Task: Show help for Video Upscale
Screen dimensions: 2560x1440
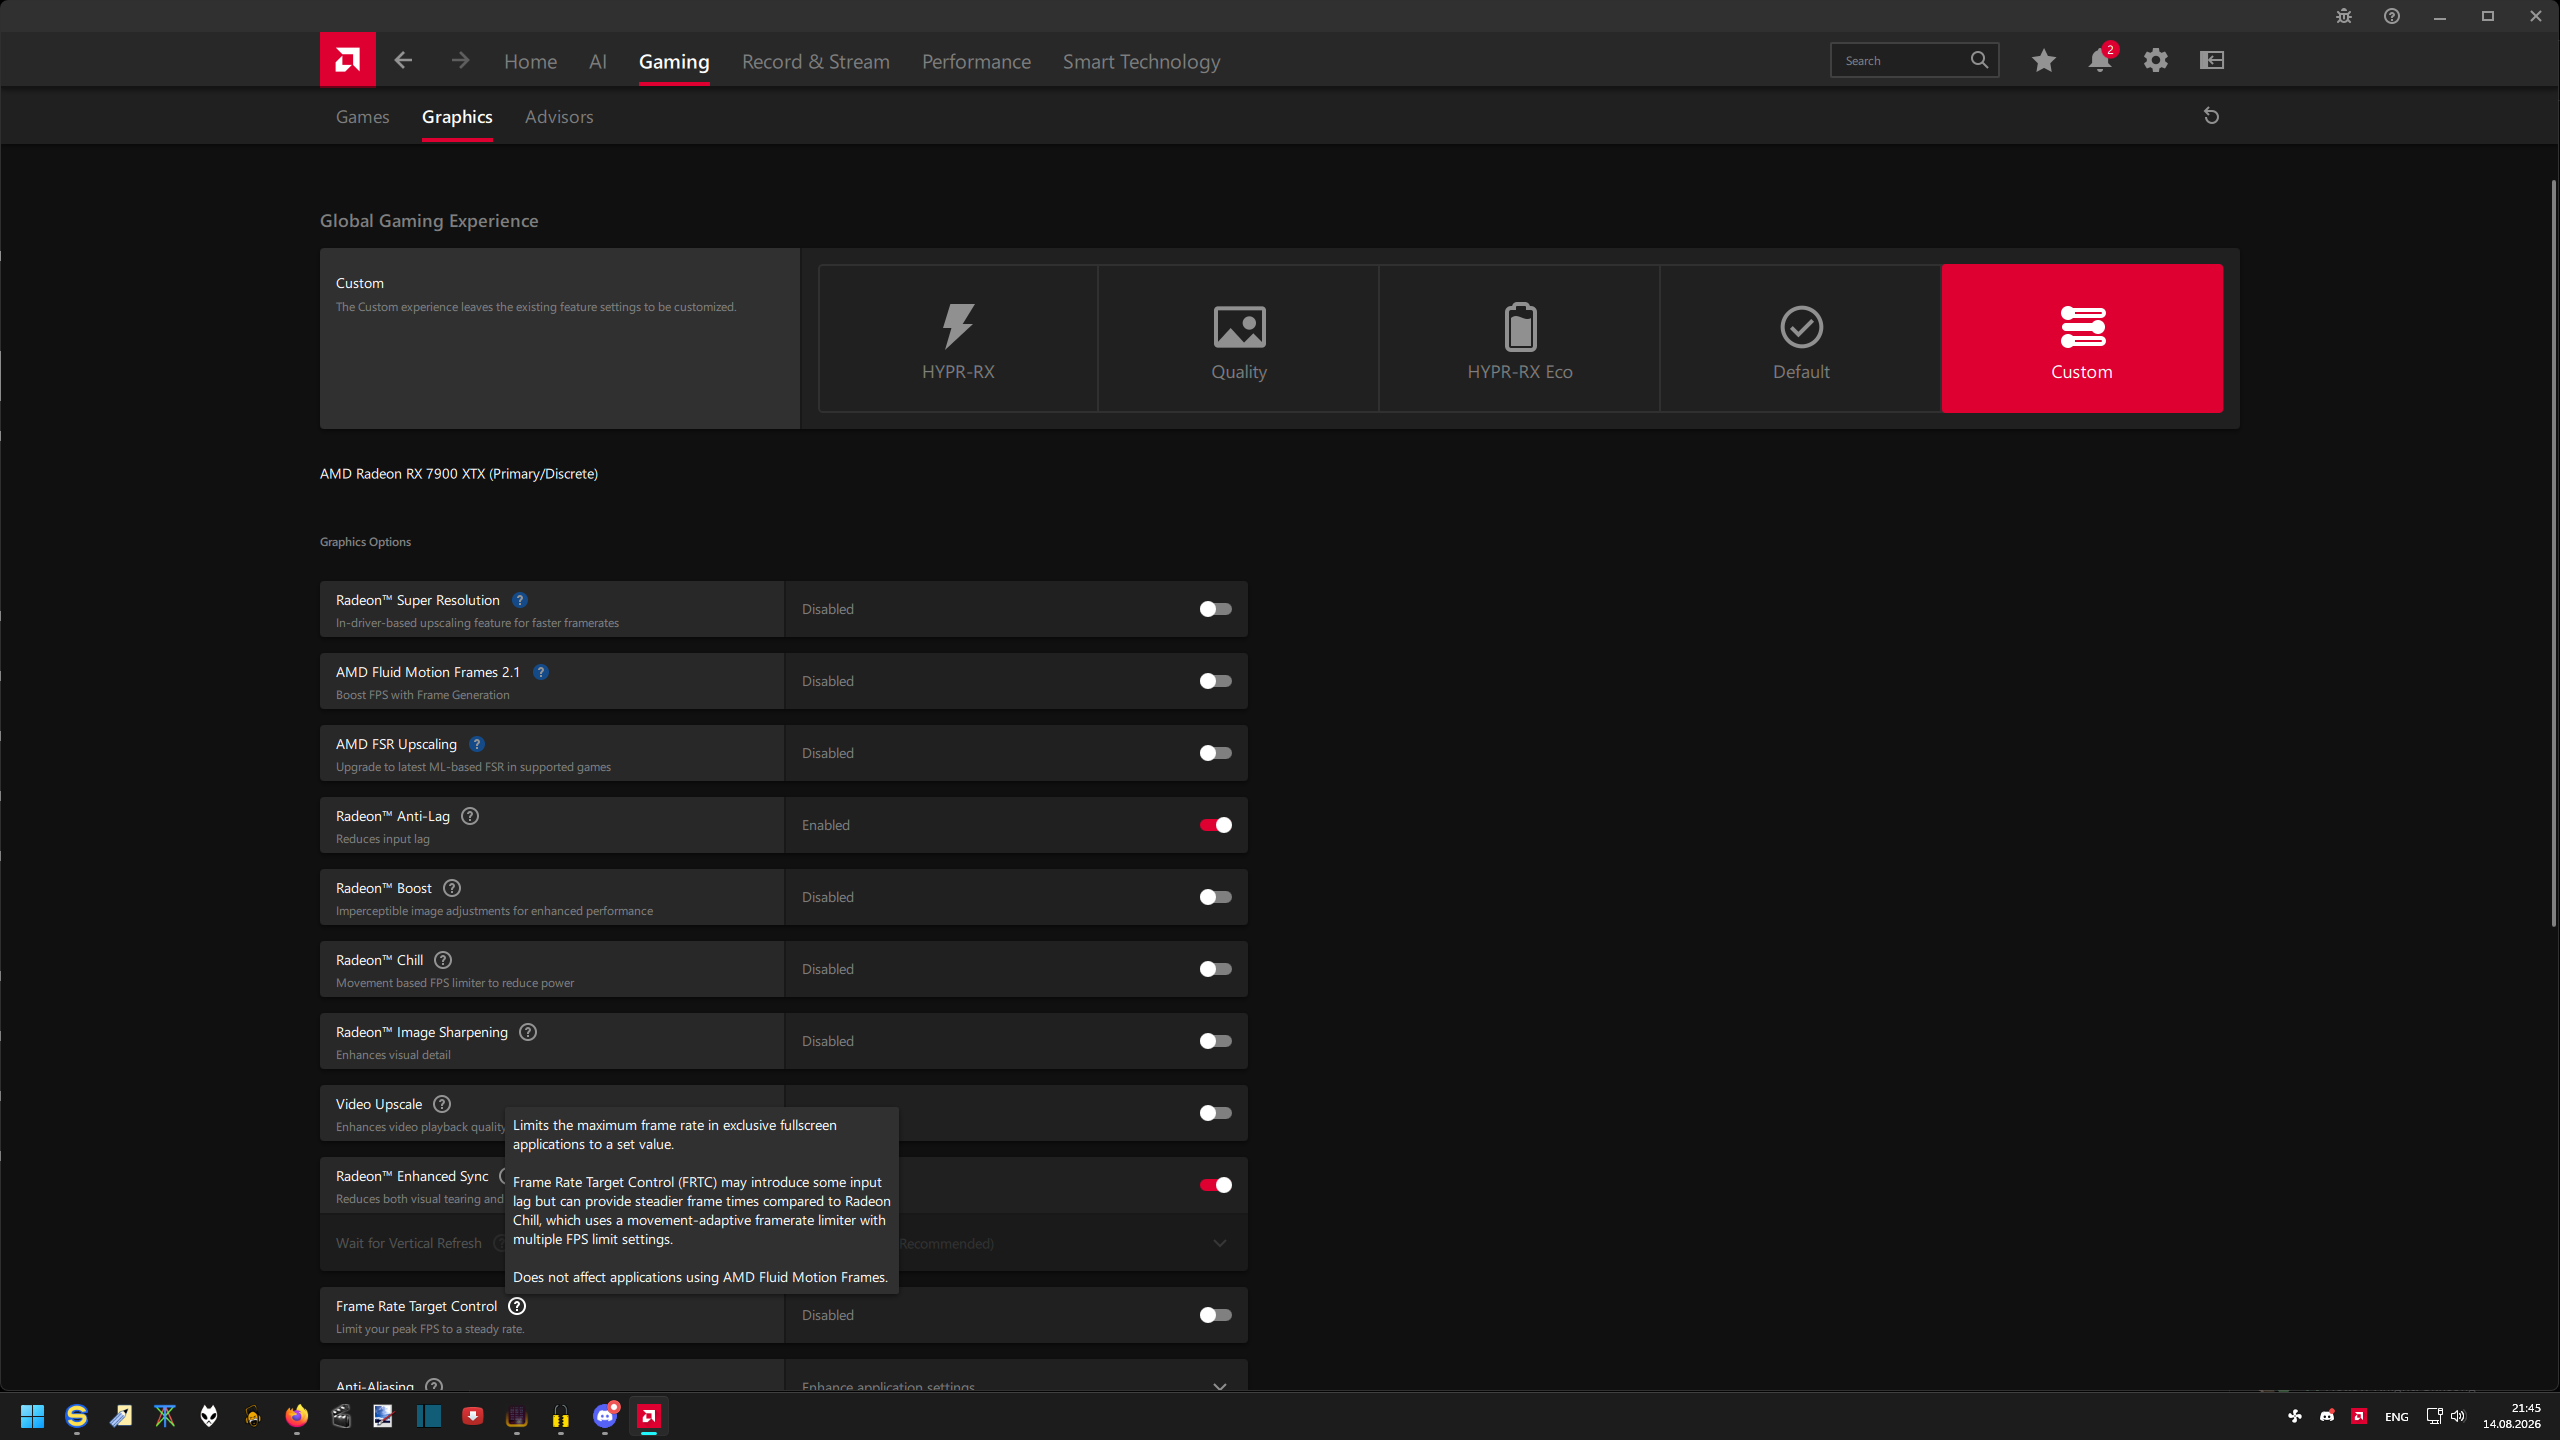Action: click(442, 1104)
